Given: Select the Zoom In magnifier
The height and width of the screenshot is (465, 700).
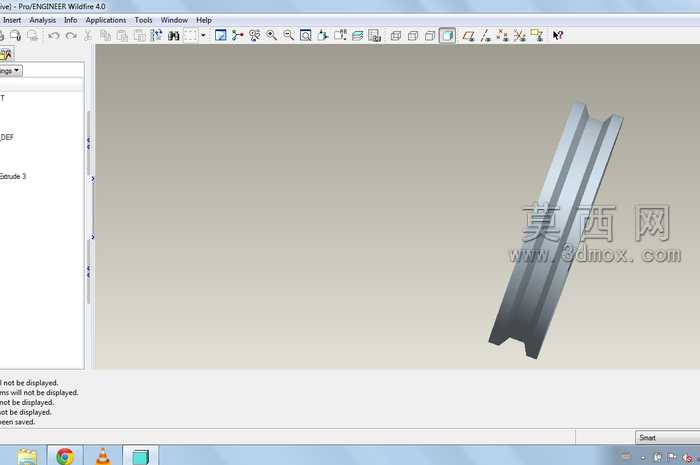Looking at the screenshot, I should pos(271,36).
